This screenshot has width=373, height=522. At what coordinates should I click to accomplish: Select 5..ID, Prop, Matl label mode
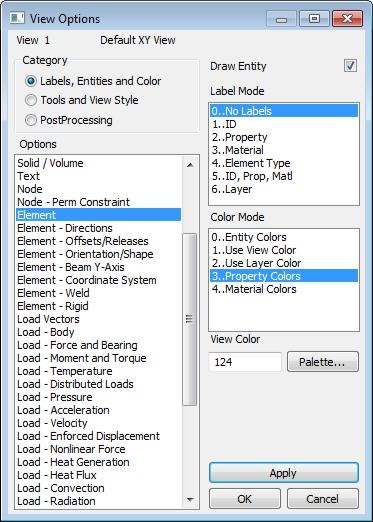[x=284, y=176]
